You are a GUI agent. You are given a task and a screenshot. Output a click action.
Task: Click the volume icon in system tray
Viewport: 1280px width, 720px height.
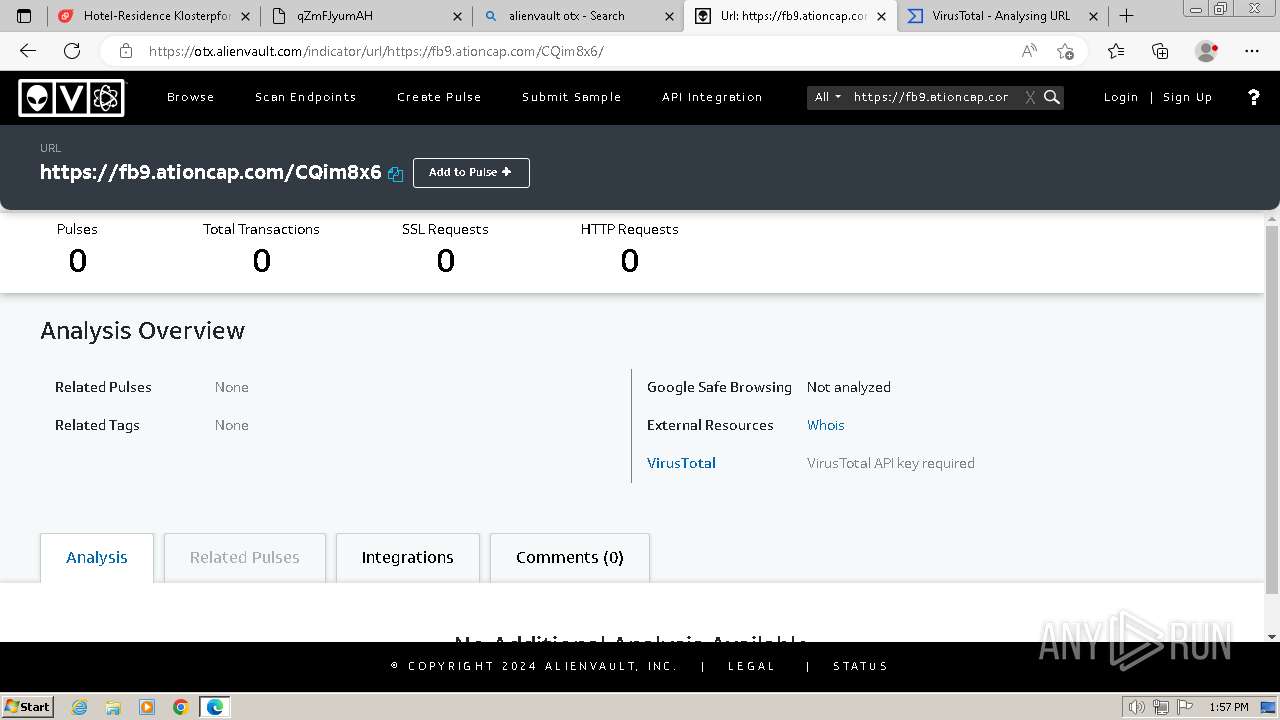tap(1137, 707)
